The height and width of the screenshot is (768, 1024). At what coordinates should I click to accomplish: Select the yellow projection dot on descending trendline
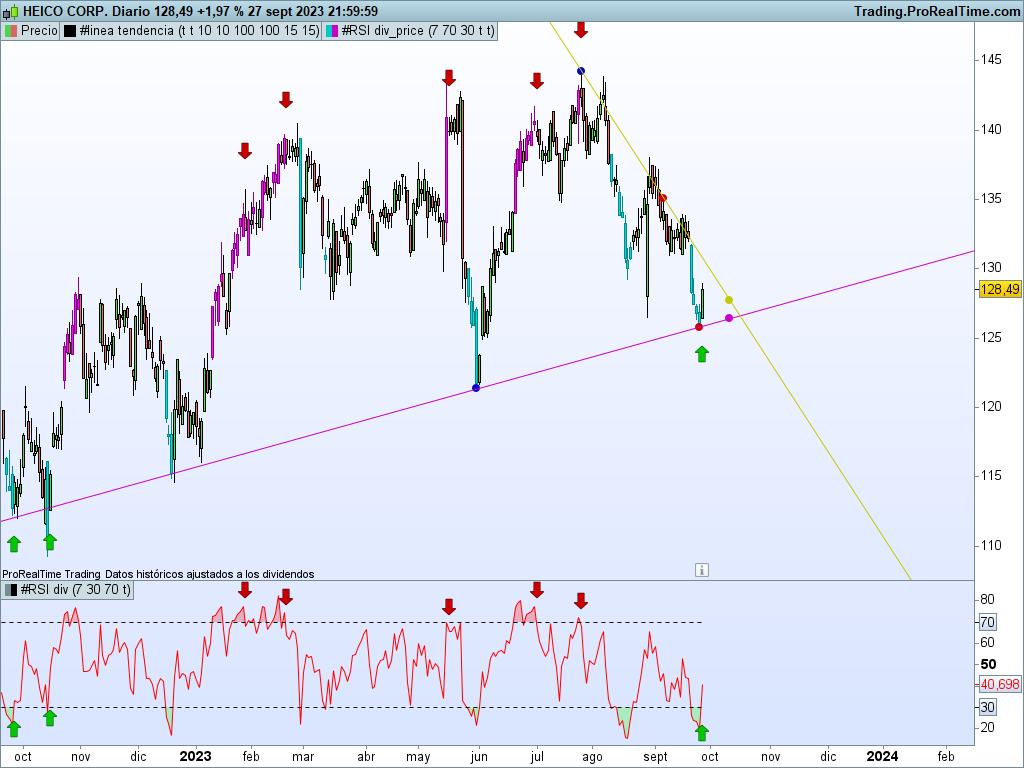pyautogui.click(x=729, y=300)
